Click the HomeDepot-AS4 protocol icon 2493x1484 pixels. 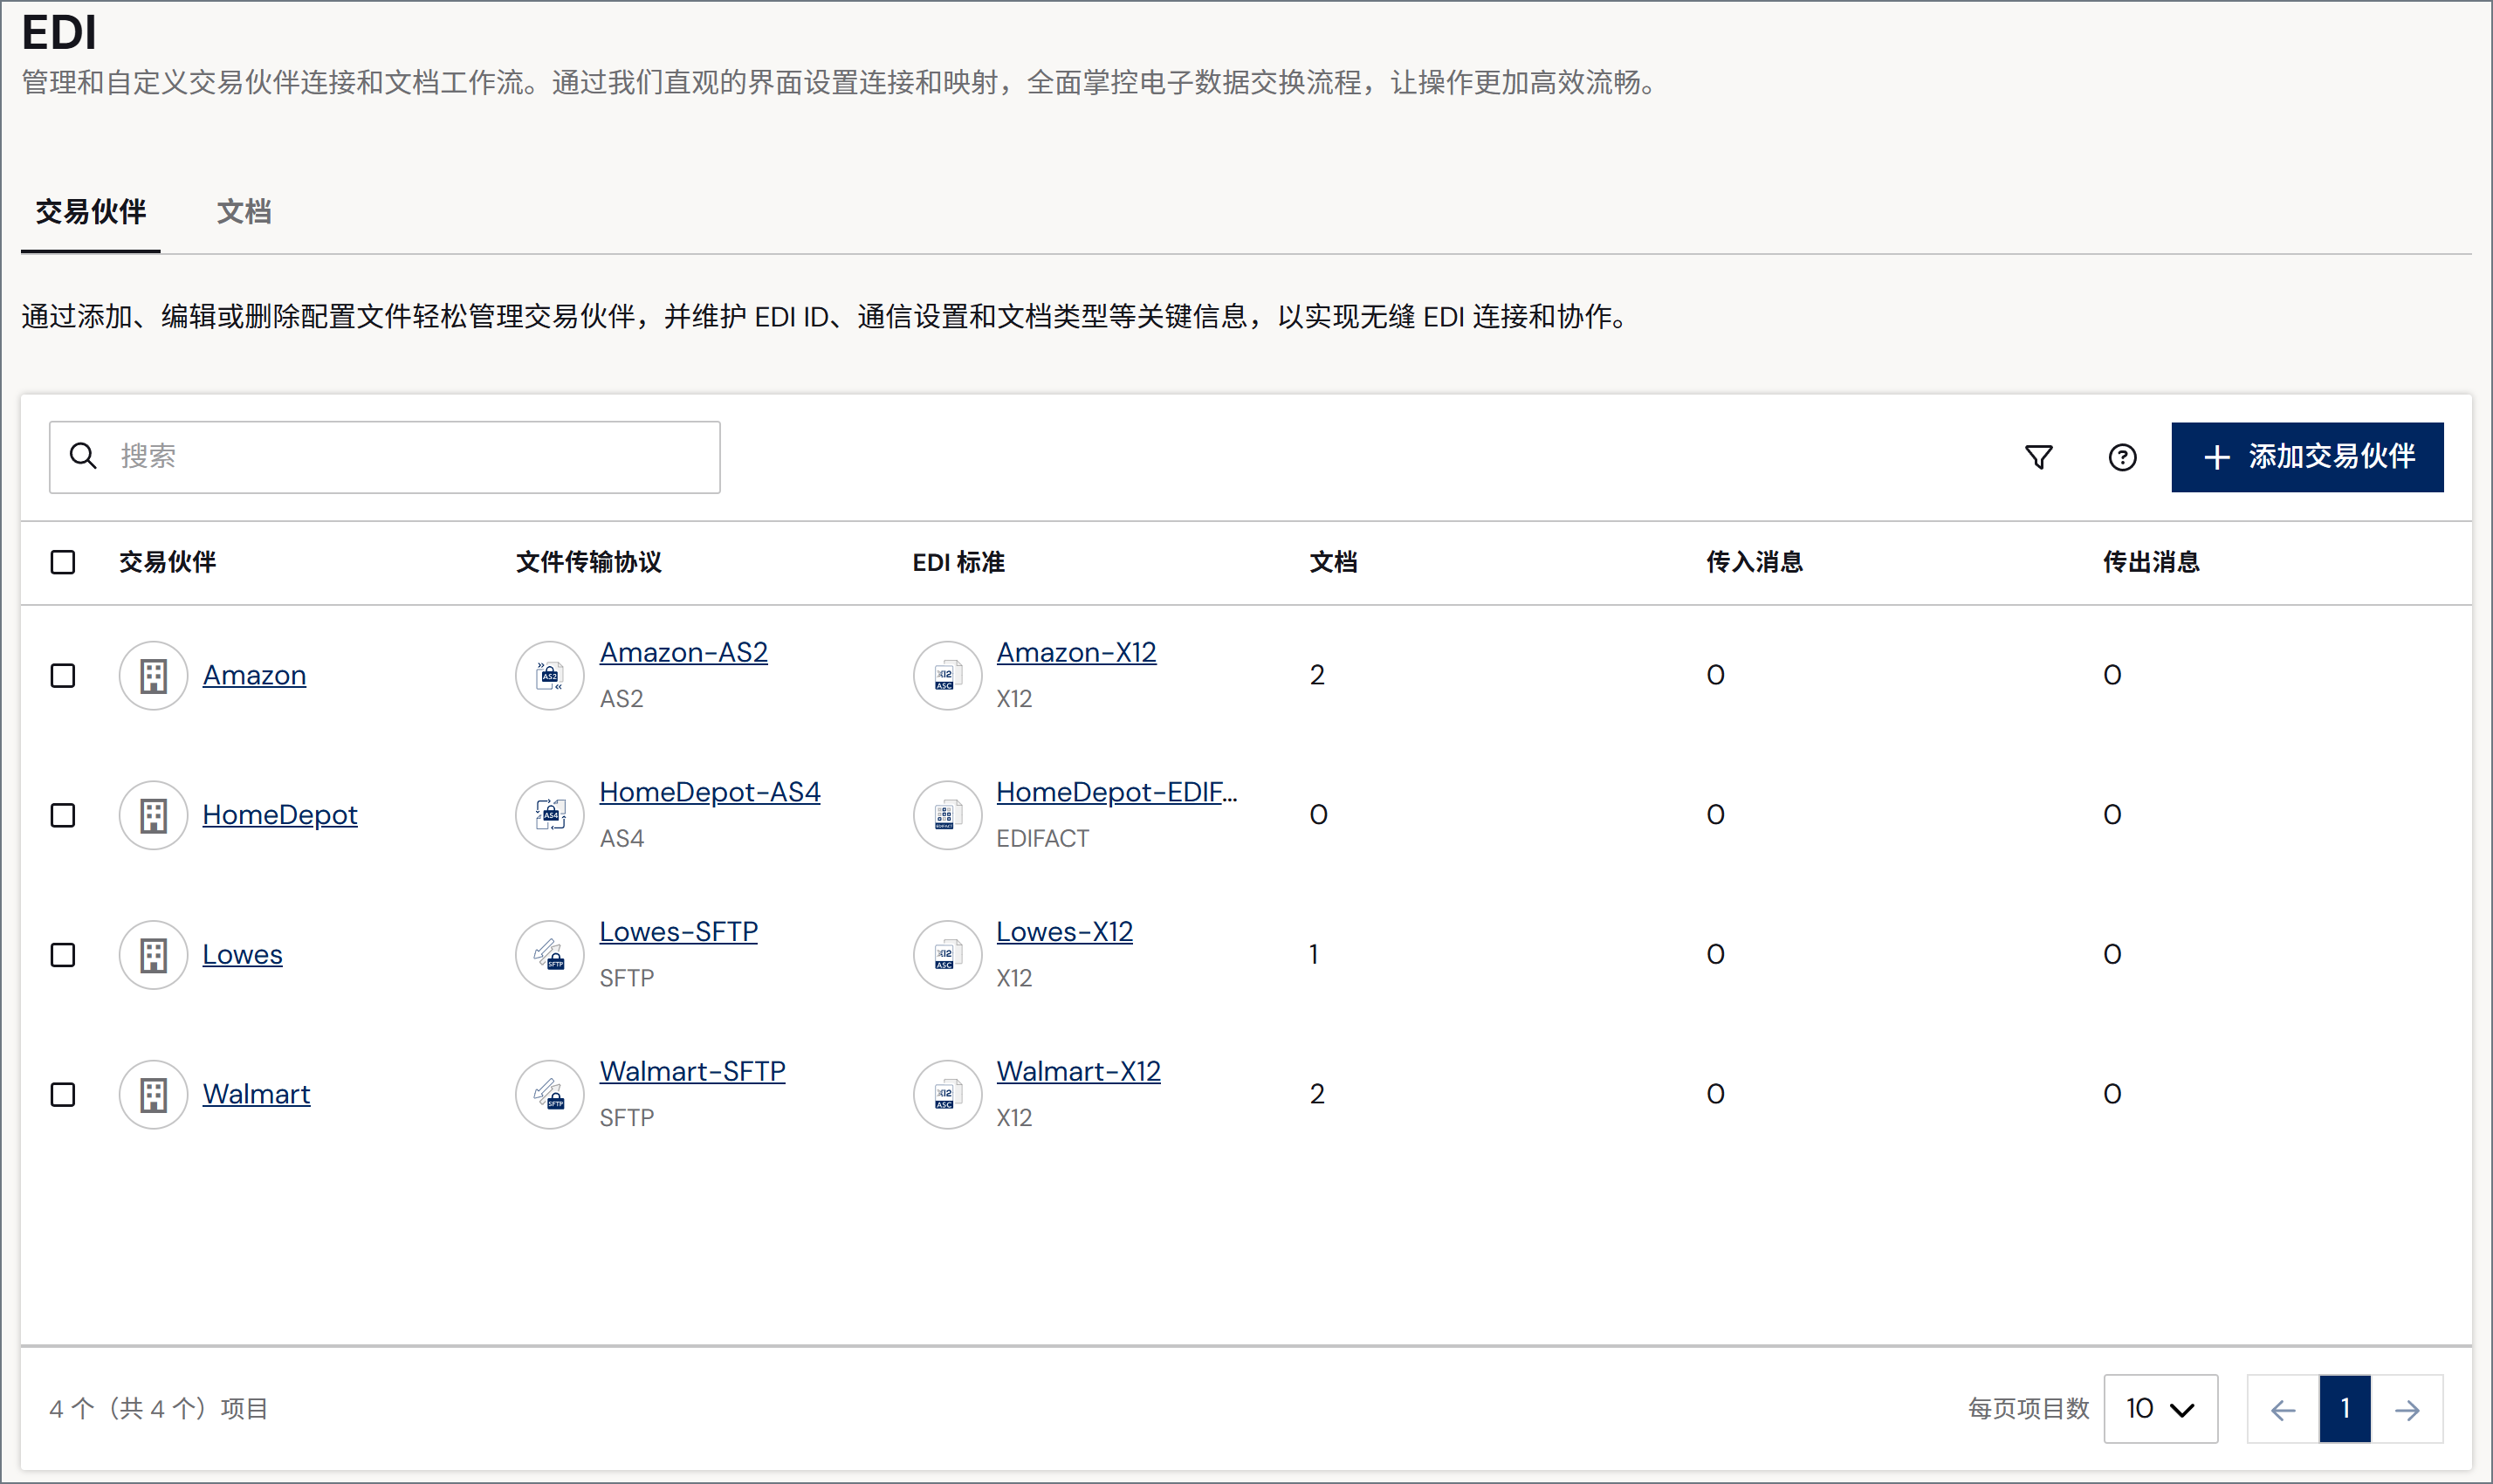[550, 815]
